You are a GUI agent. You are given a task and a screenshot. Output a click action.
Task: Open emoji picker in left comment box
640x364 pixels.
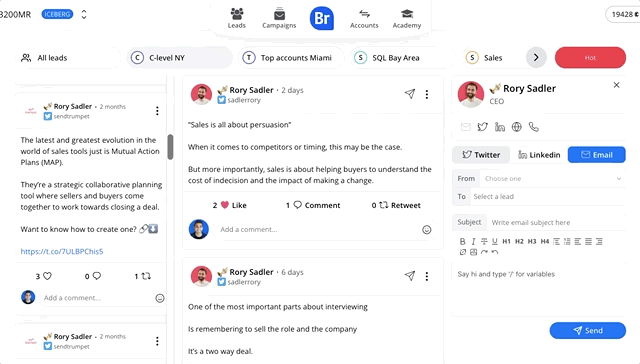(x=160, y=298)
